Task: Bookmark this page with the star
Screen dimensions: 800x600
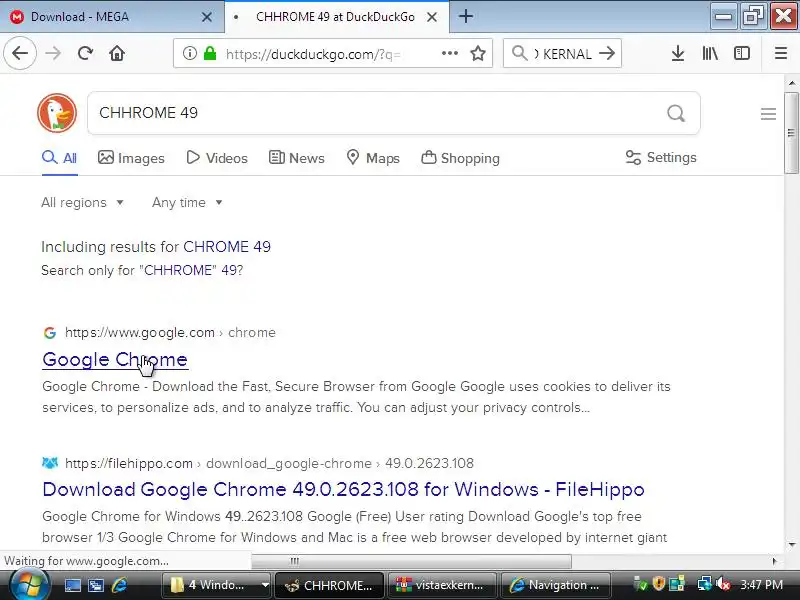Action: (x=478, y=53)
